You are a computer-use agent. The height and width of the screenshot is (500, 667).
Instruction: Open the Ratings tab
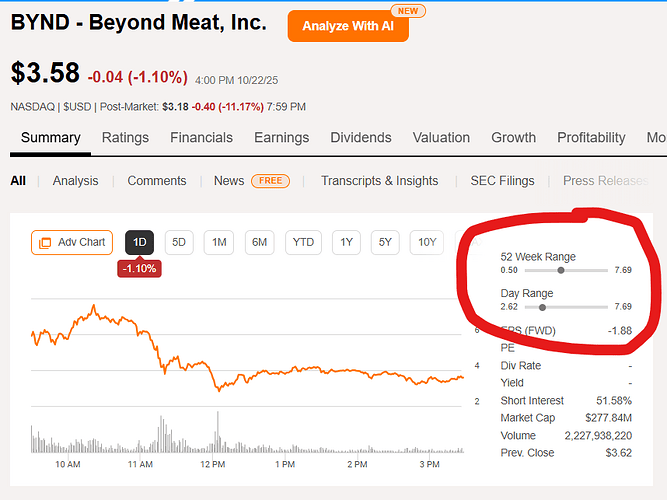coord(125,138)
